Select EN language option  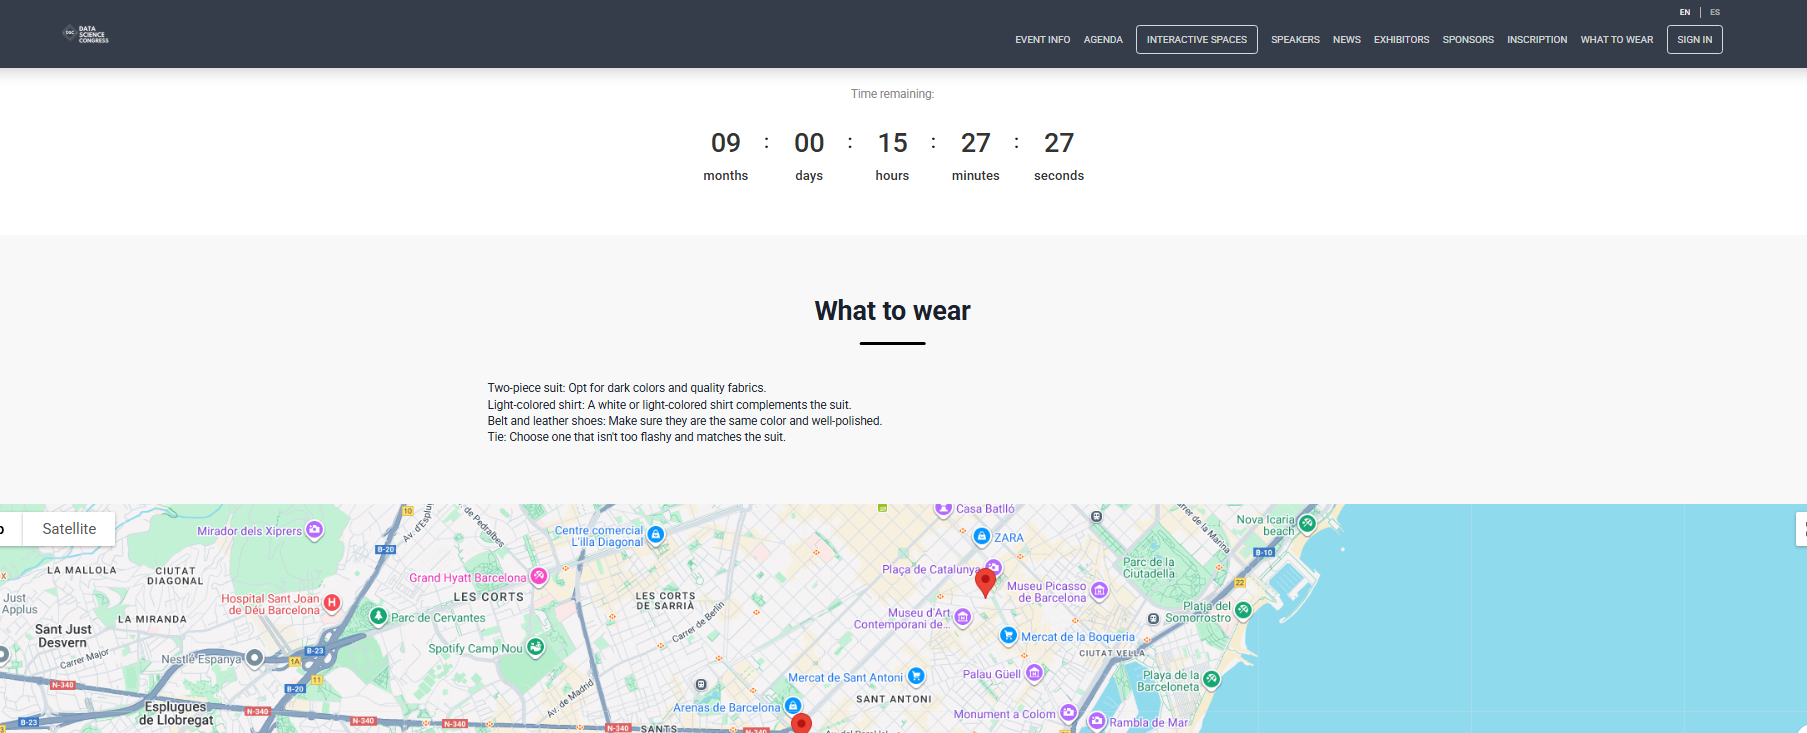pos(1685,13)
